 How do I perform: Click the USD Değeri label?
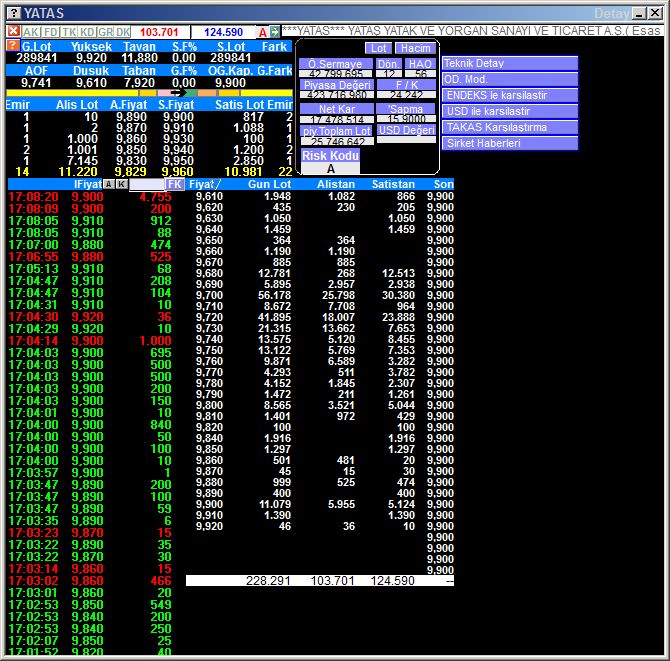tap(406, 130)
